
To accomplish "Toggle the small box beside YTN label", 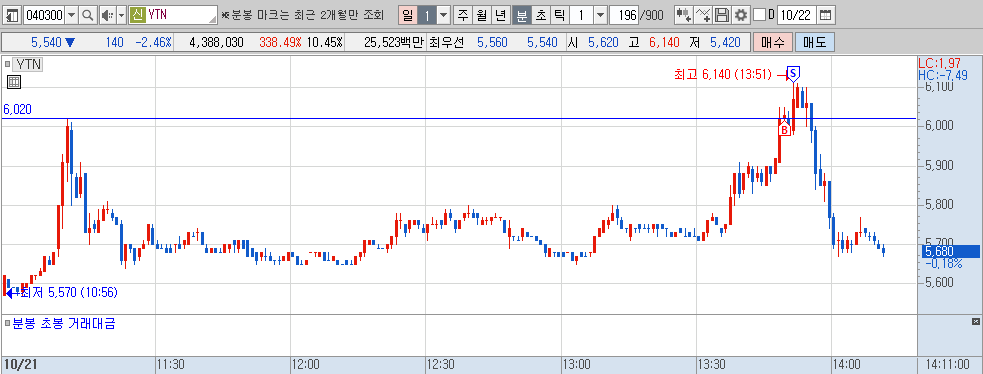I will click(x=8, y=63).
